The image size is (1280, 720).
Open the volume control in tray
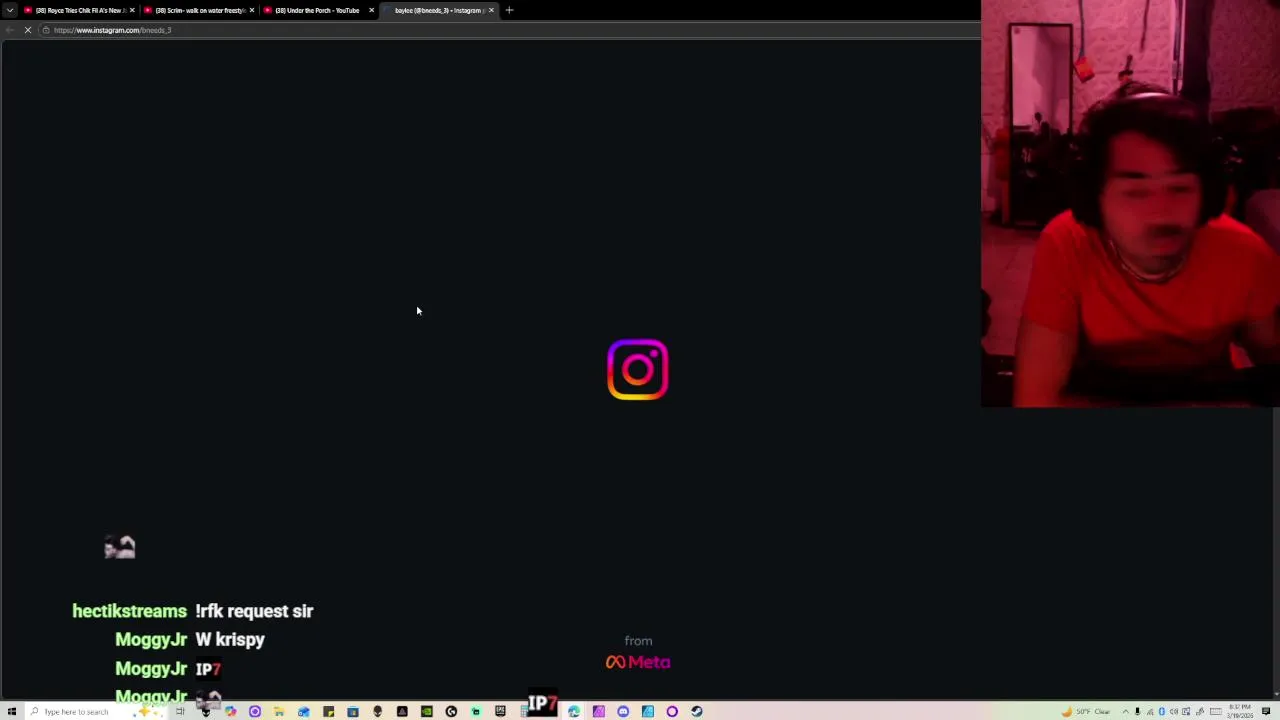1174,711
